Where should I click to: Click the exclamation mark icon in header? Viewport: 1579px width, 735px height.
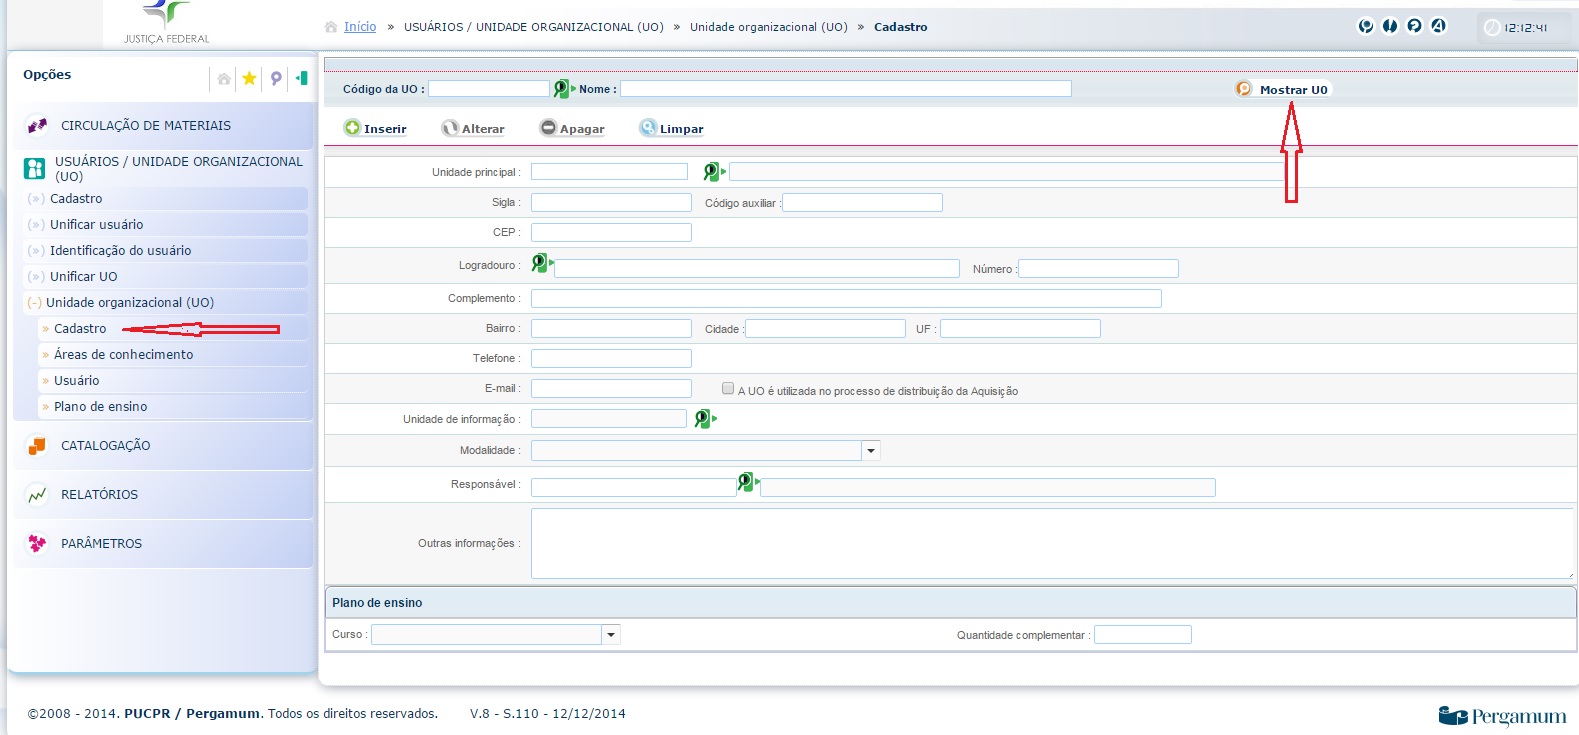[x=1390, y=26]
